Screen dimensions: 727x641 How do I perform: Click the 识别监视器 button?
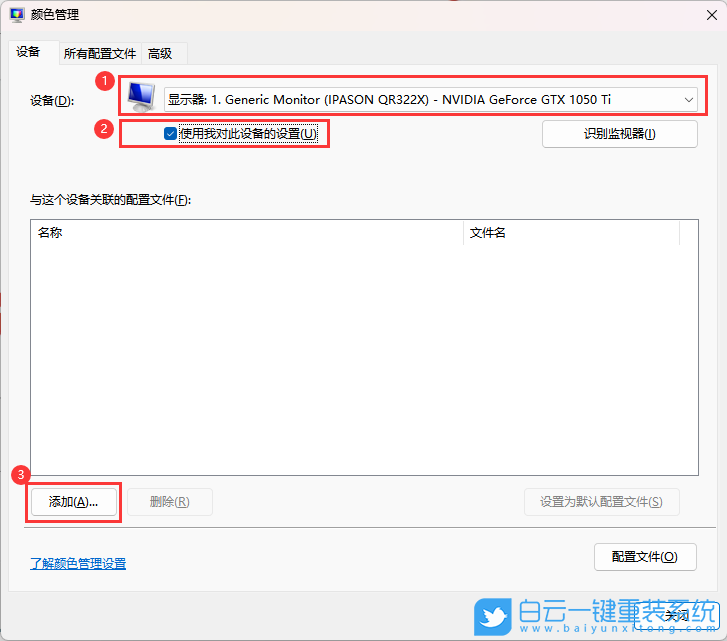(619, 134)
